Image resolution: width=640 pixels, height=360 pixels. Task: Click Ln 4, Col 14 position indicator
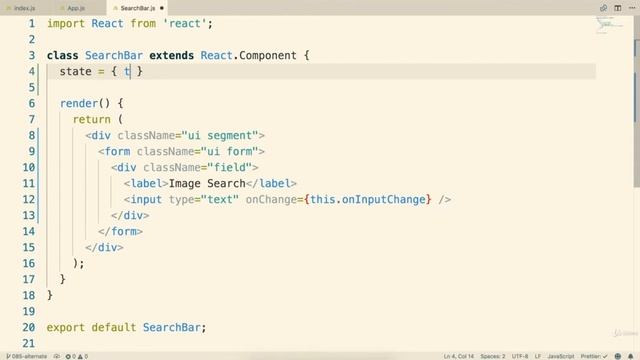459,356
